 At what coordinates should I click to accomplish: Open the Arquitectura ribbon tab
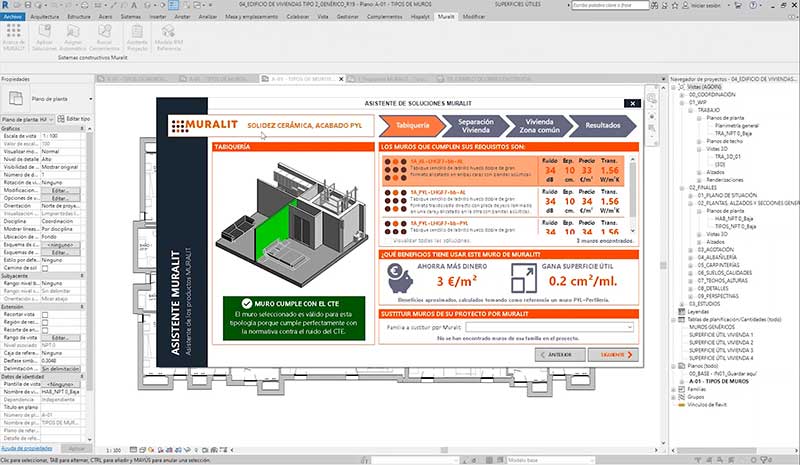click(x=45, y=17)
